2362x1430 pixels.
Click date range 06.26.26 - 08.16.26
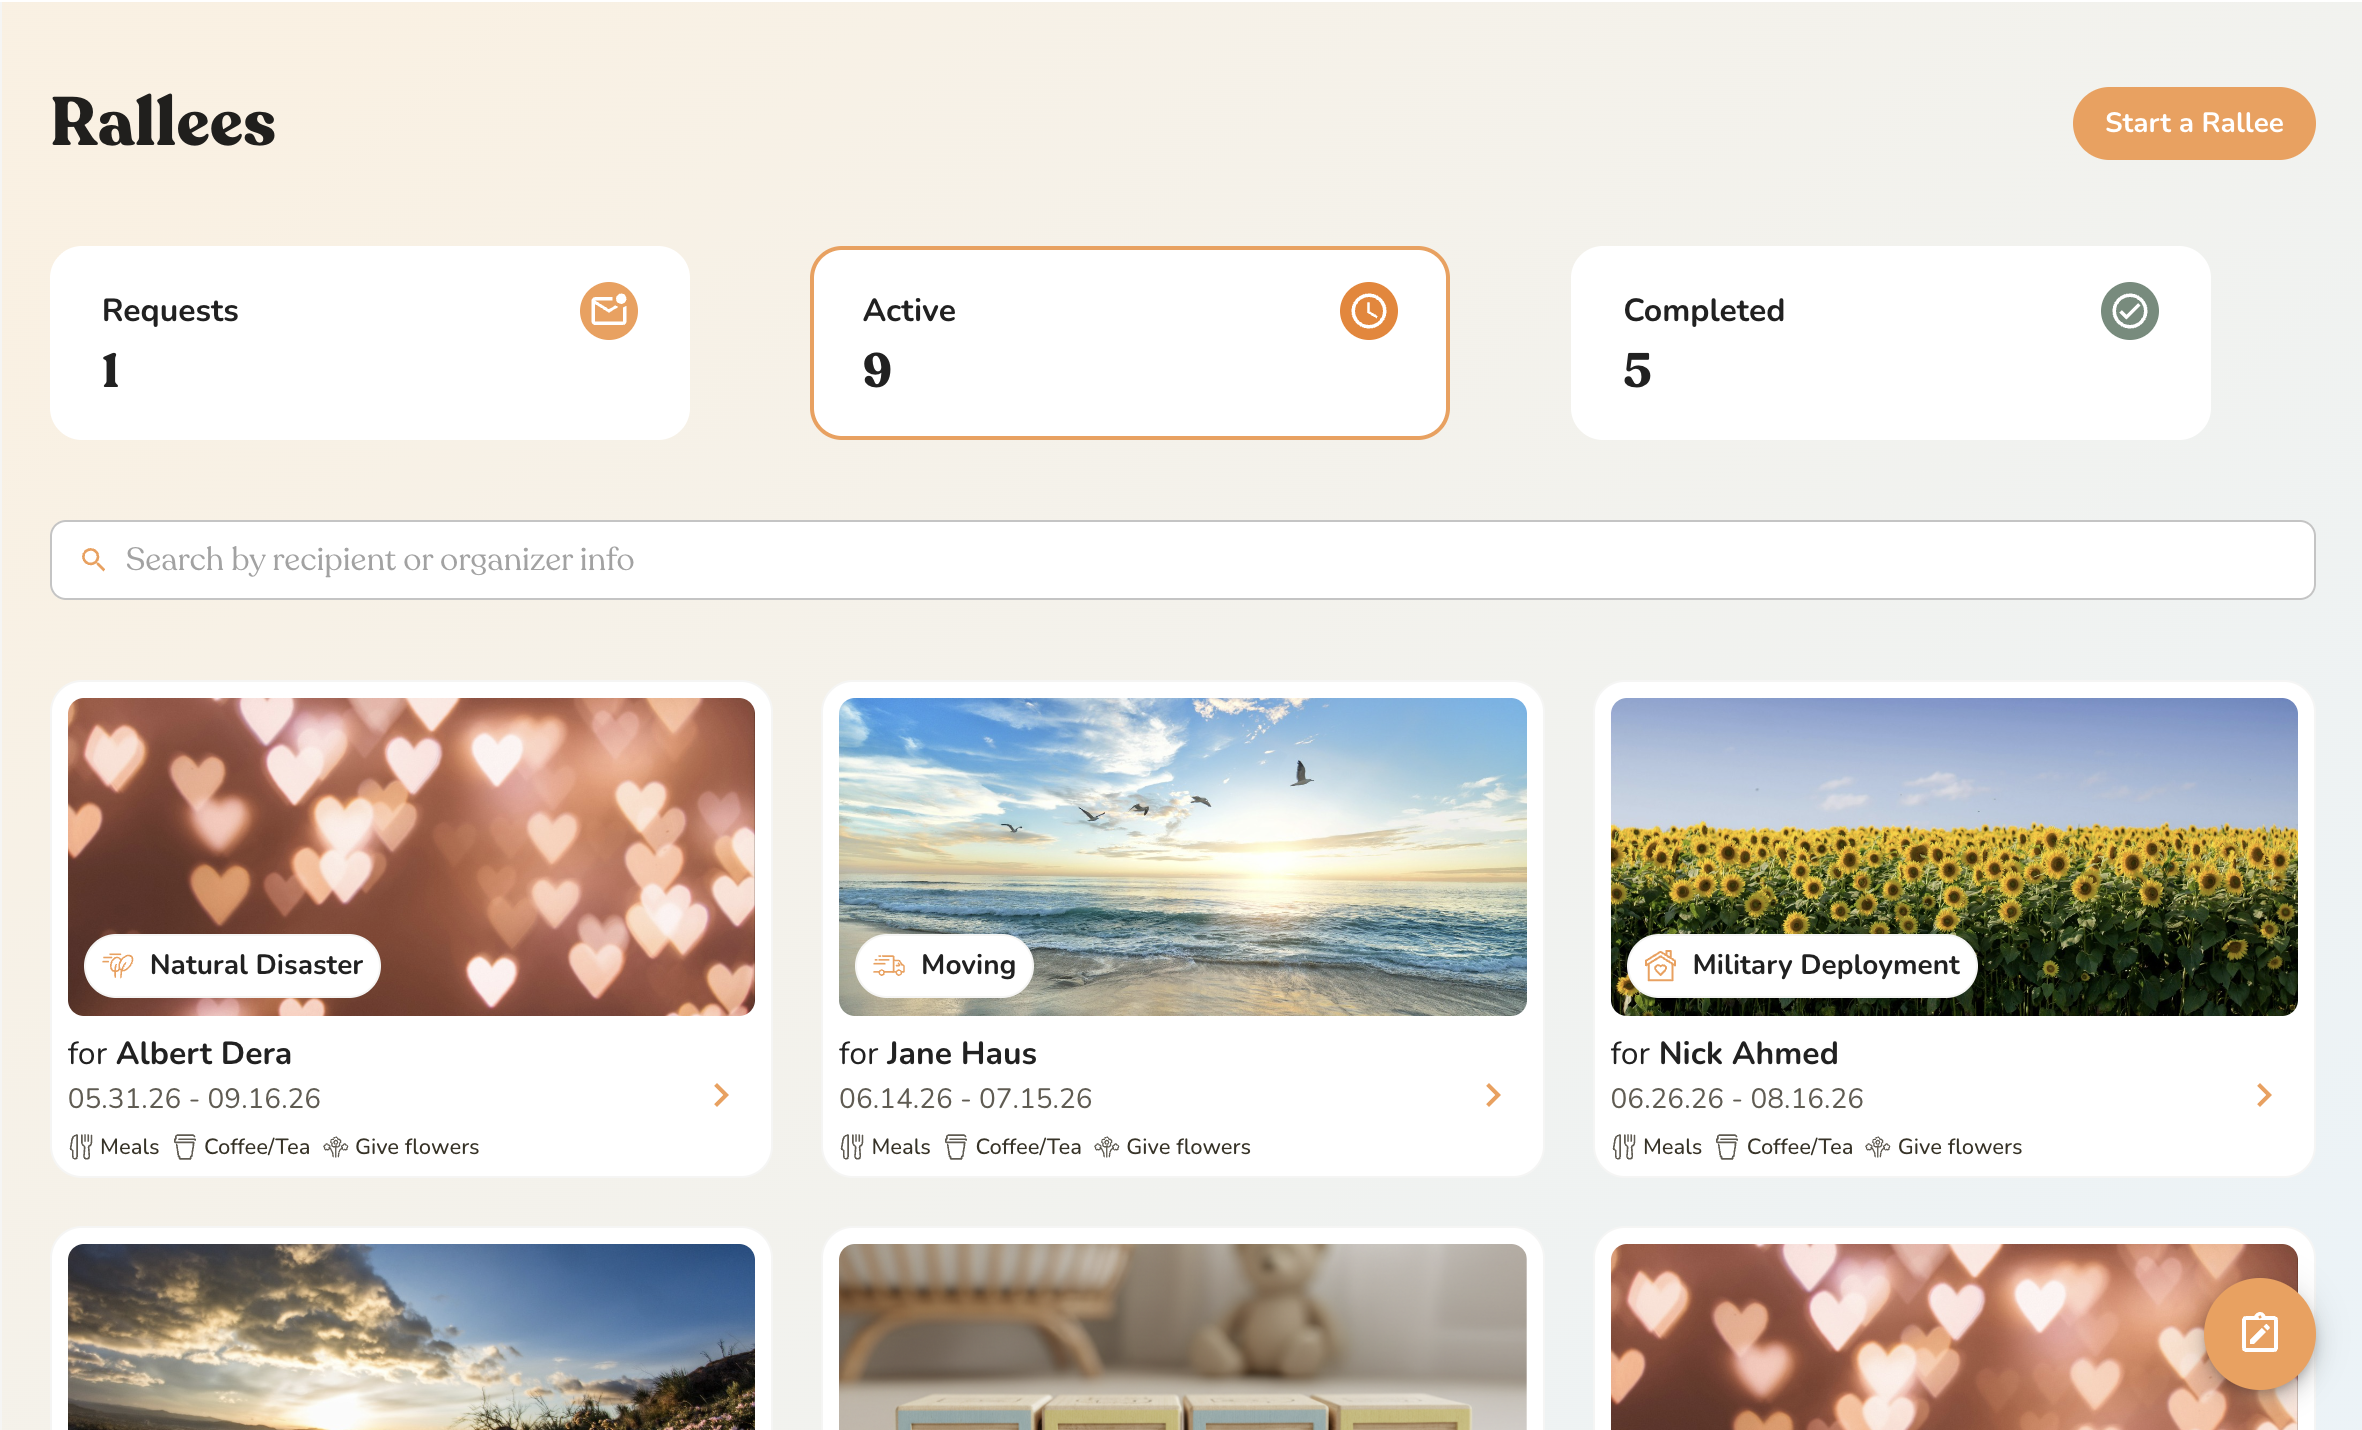pos(1737,1098)
